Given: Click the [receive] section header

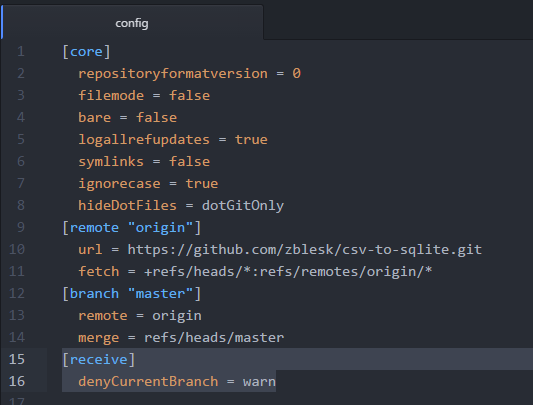Looking at the screenshot, I should click(x=99, y=359).
